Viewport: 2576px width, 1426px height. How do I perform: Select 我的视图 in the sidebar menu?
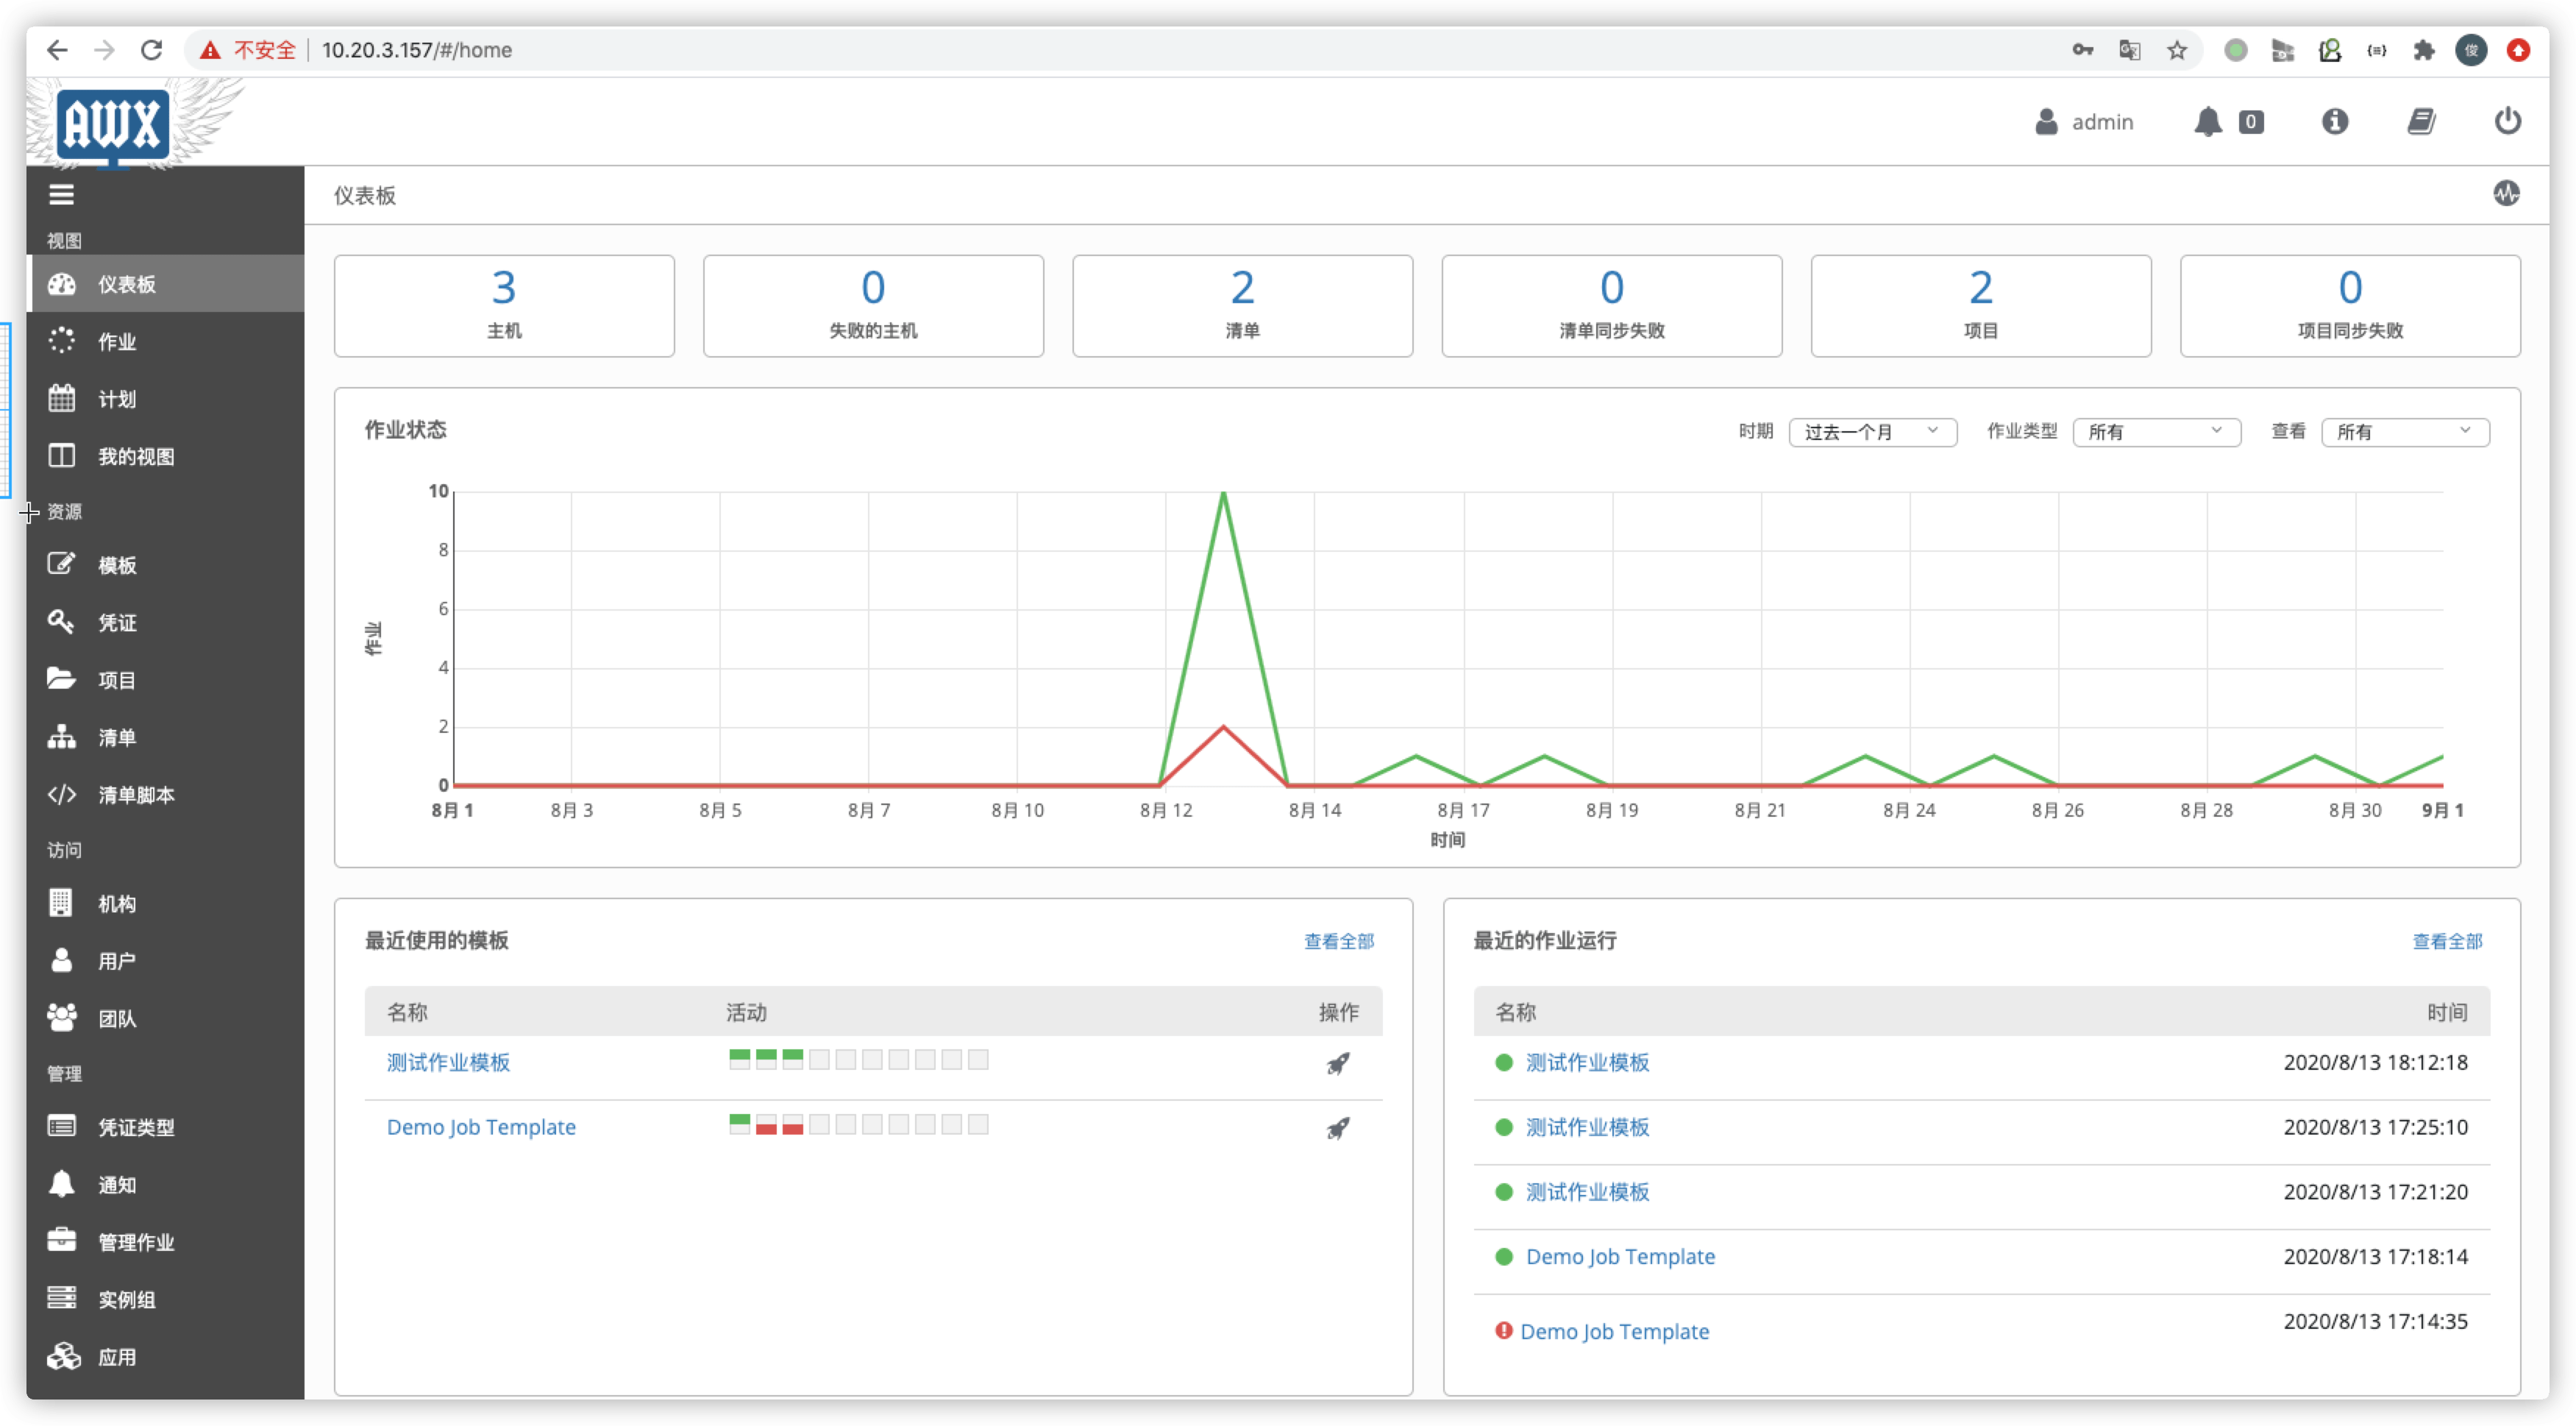point(134,455)
